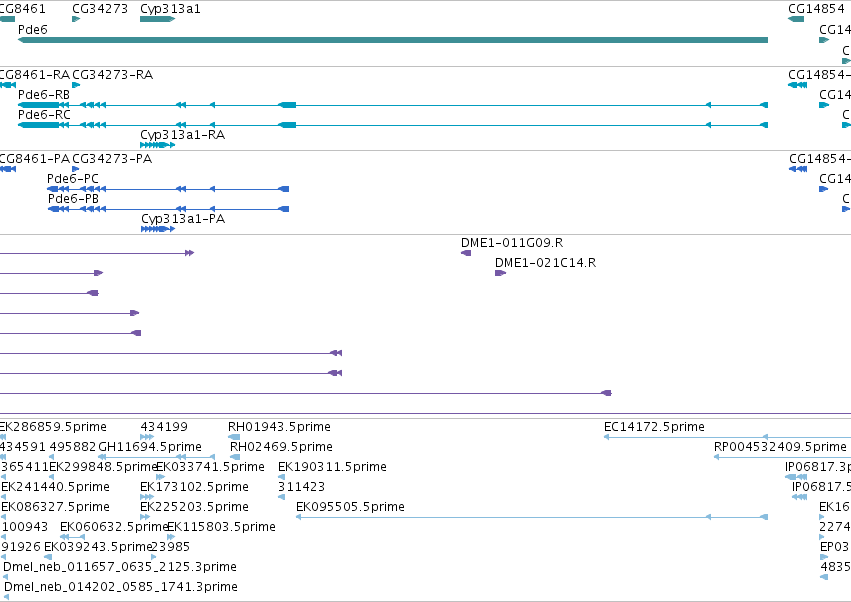The height and width of the screenshot is (602, 851).
Task: Click the EK286859.5prime EST label
Action: (53, 427)
